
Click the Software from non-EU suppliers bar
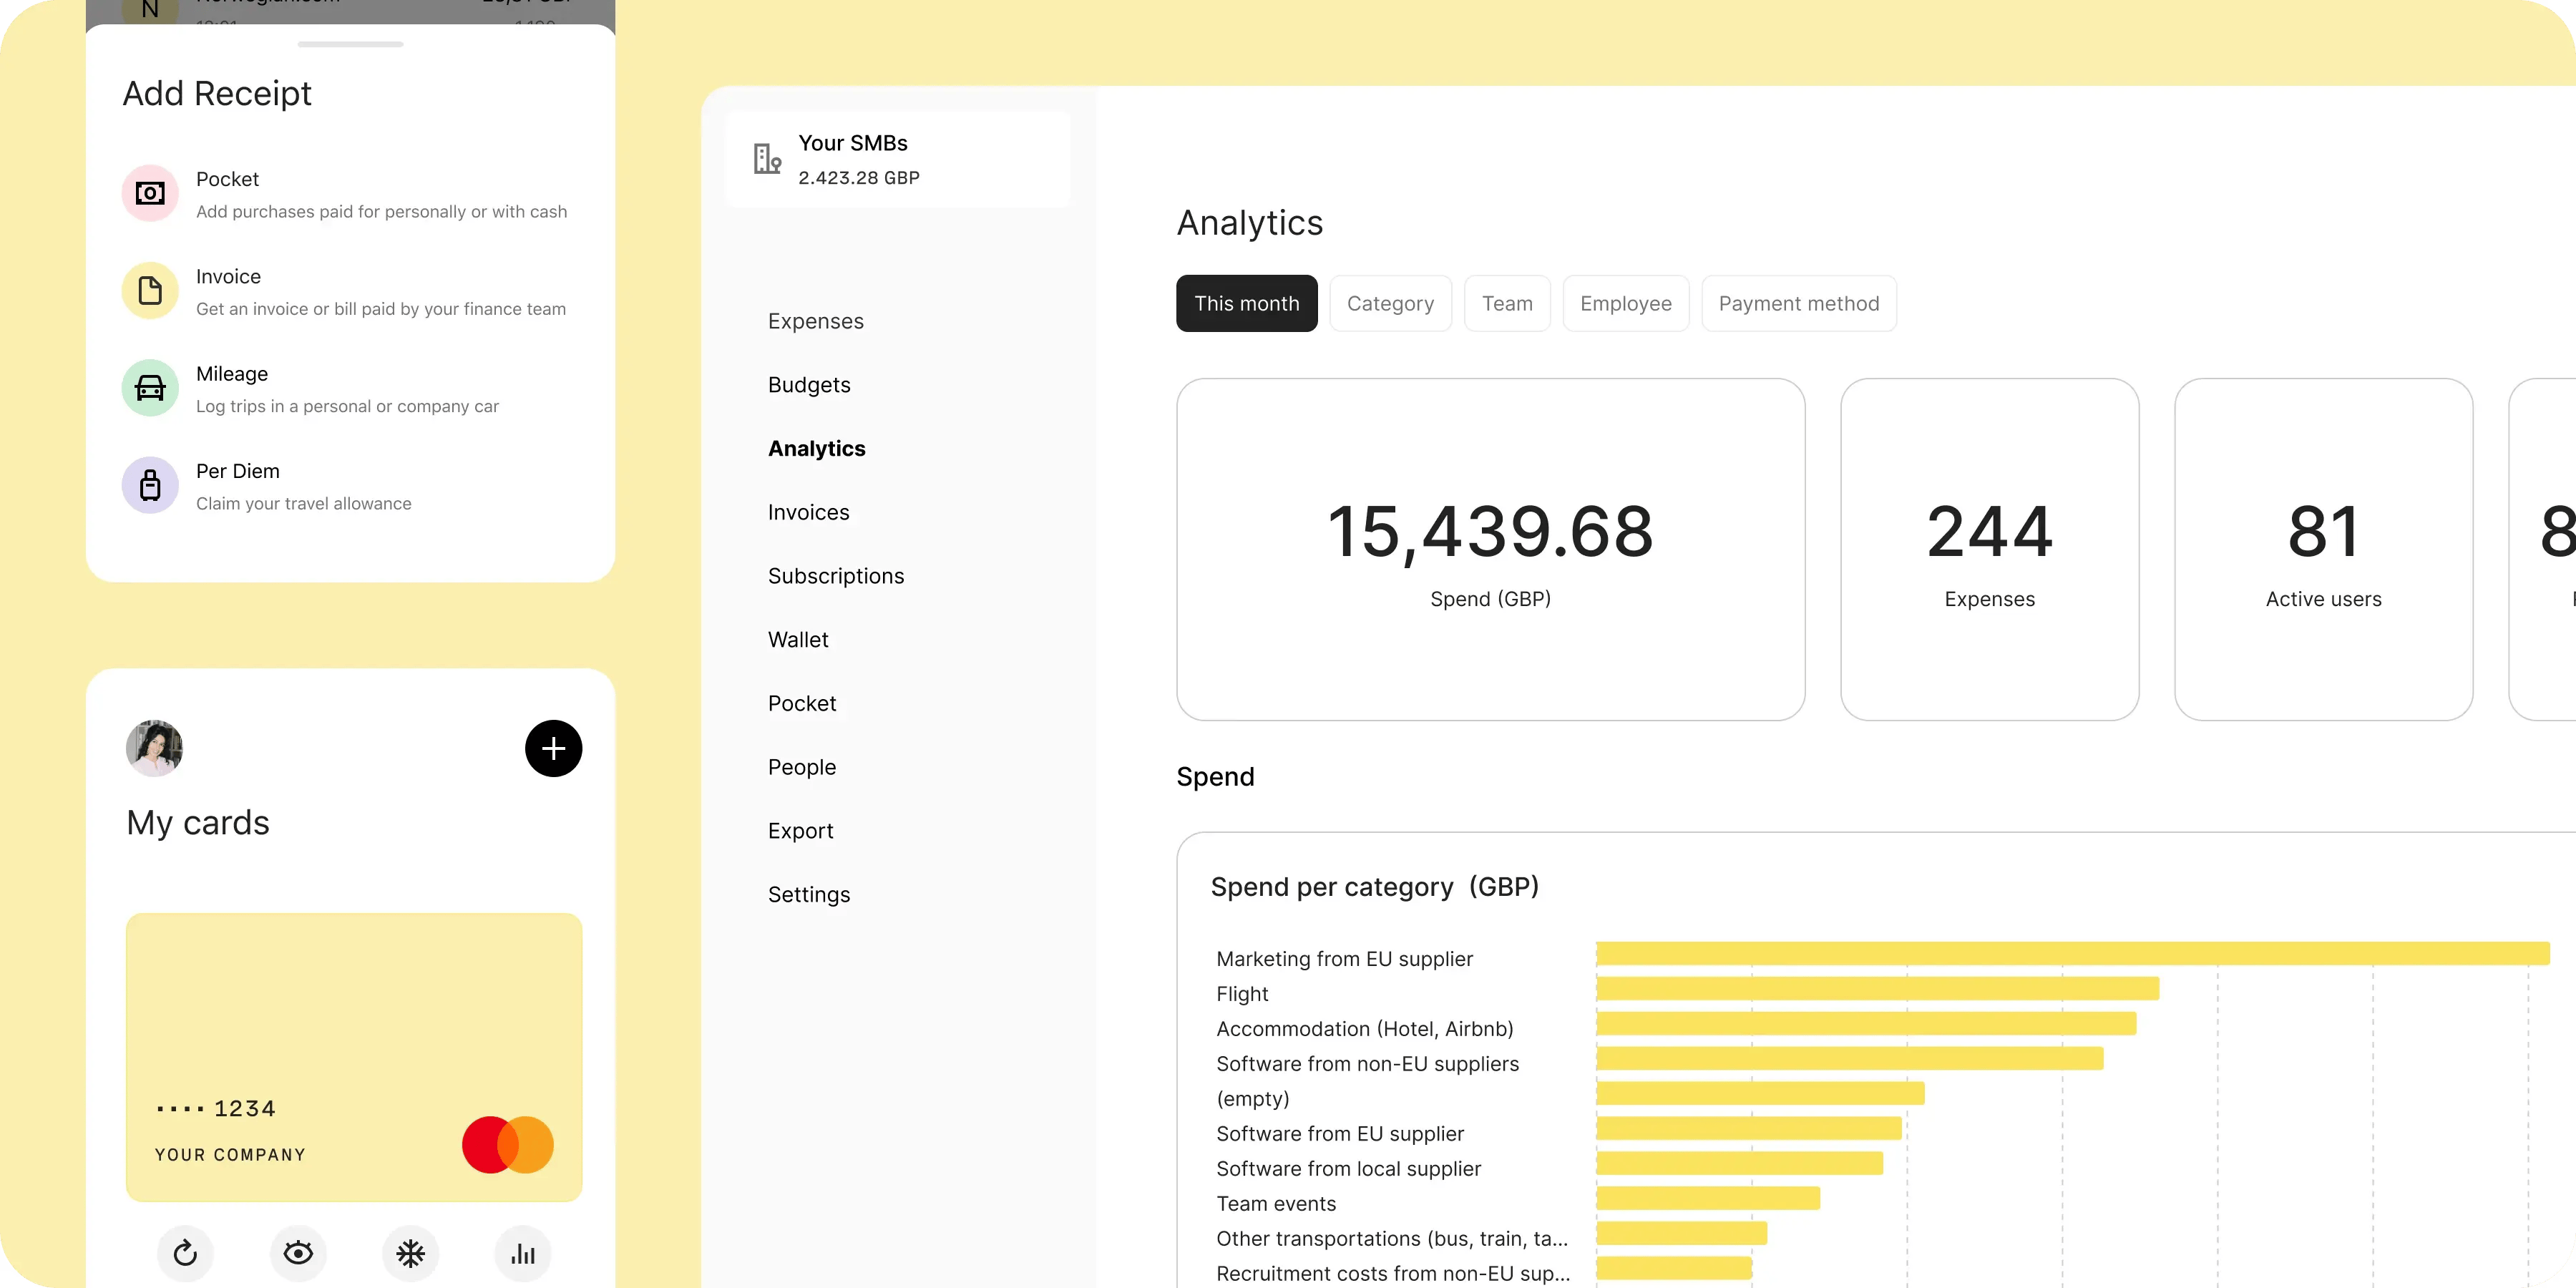click(1849, 1058)
